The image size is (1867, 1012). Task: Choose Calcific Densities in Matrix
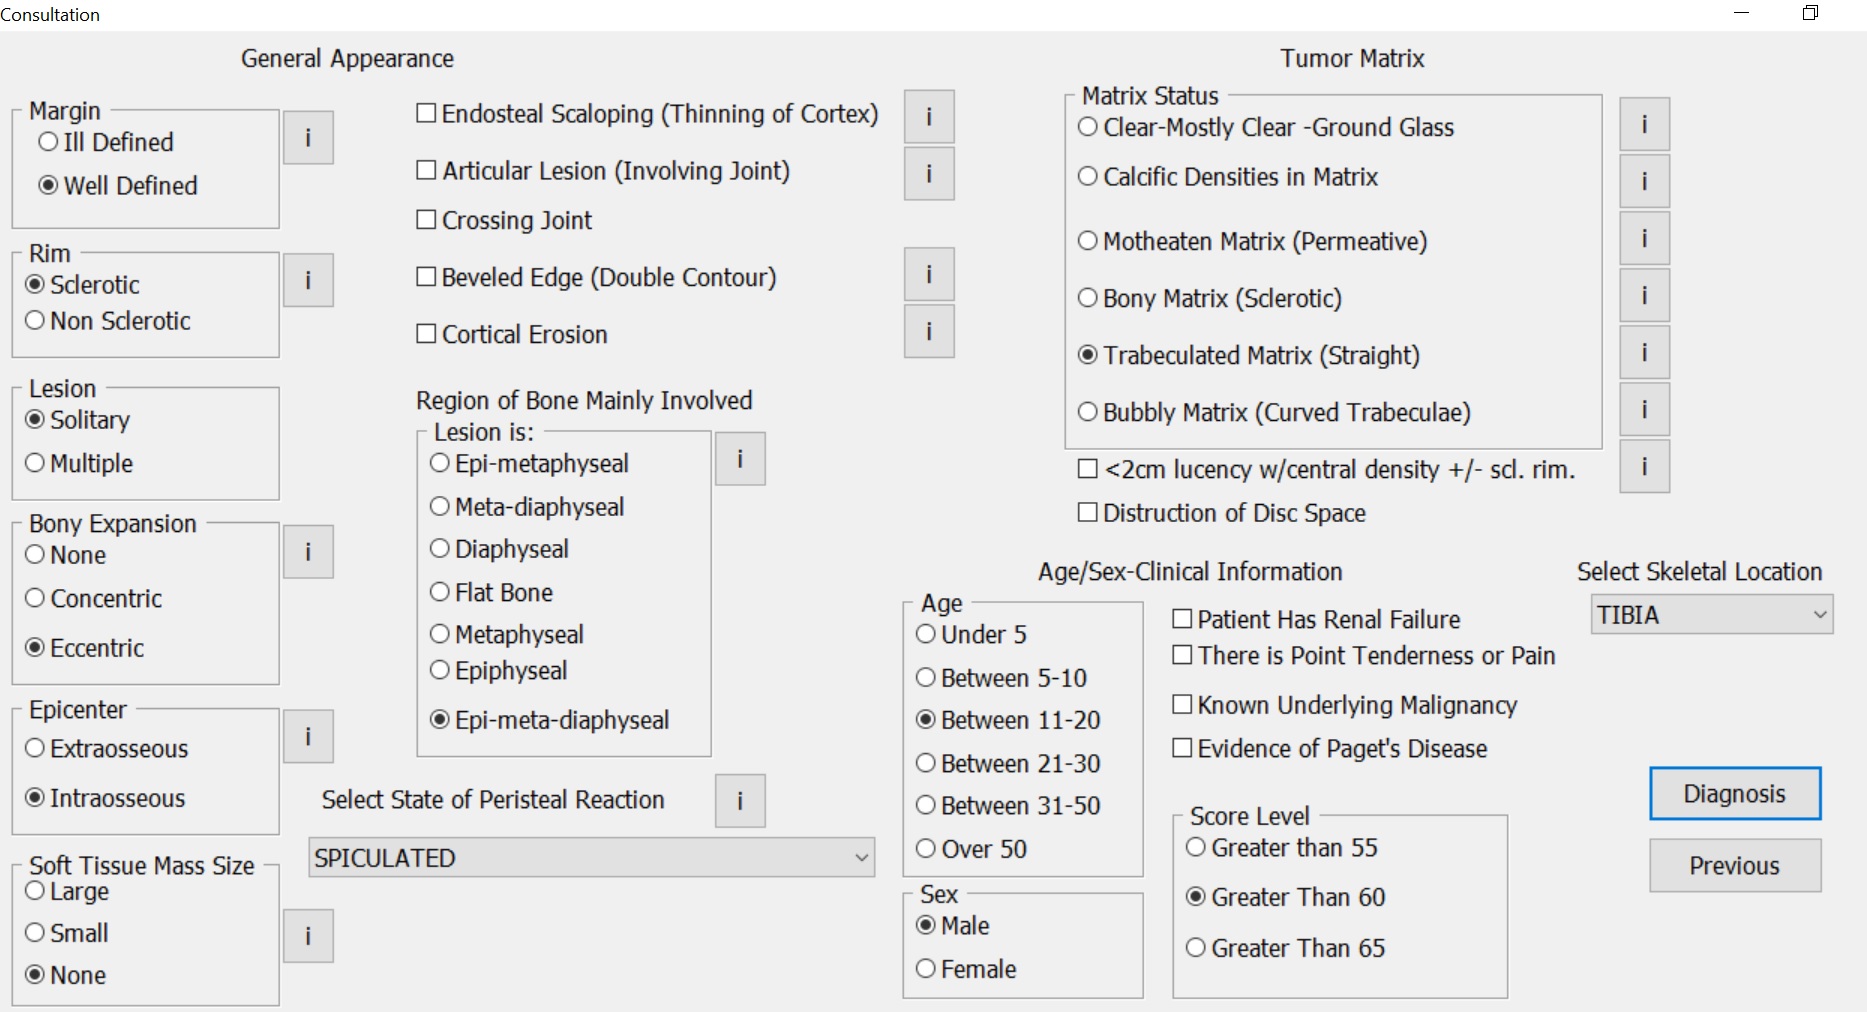[1228, 176]
